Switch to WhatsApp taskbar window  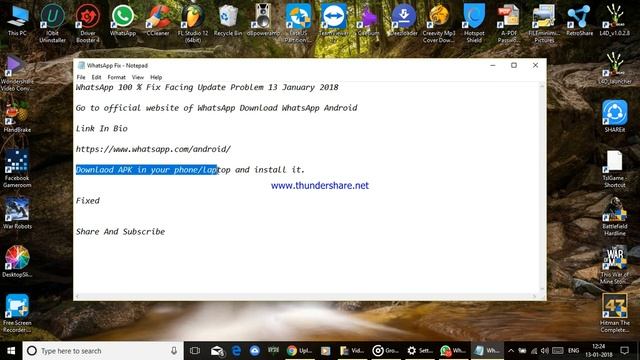coord(452,351)
